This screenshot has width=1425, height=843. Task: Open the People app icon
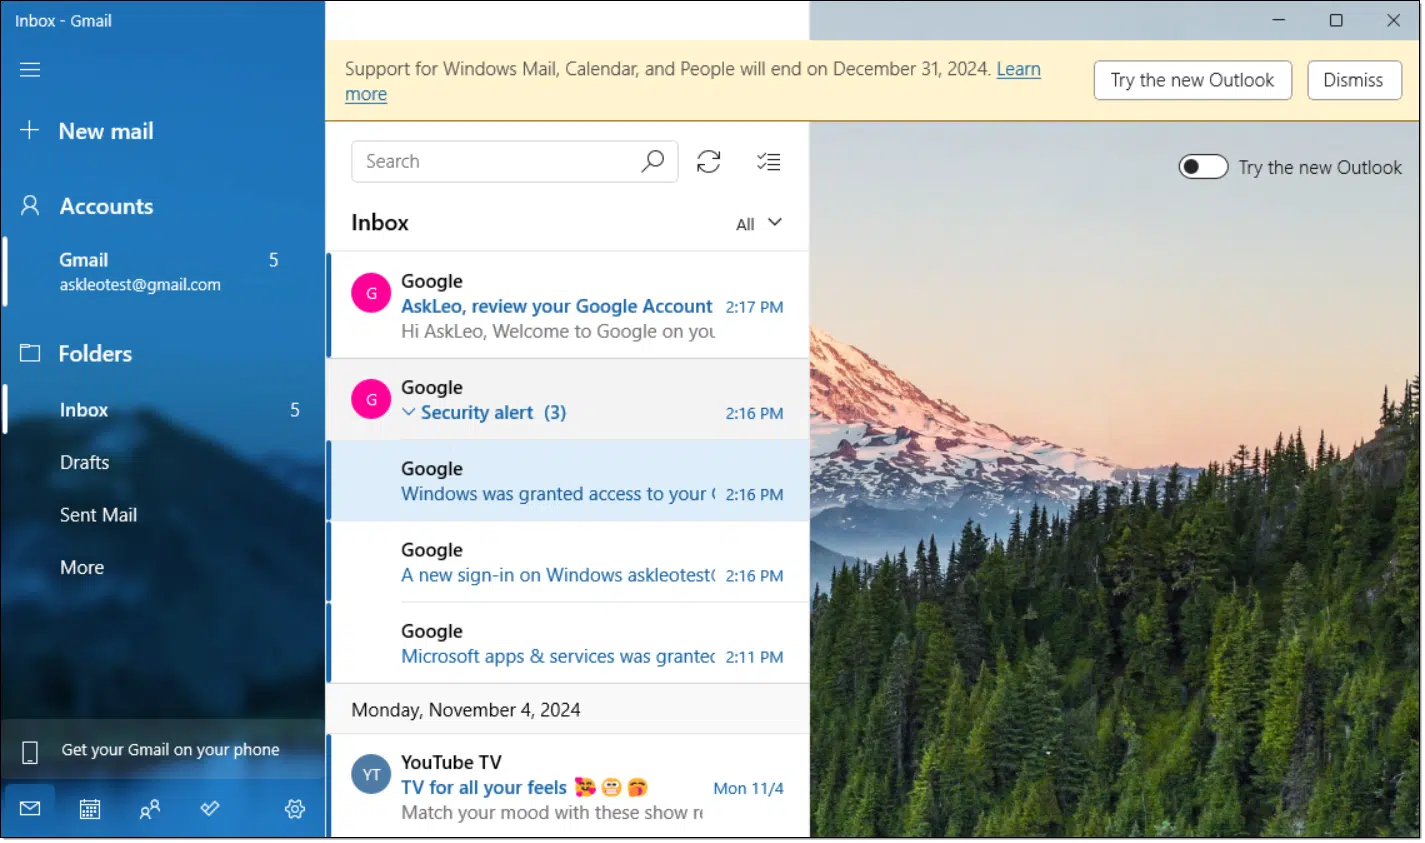(150, 809)
